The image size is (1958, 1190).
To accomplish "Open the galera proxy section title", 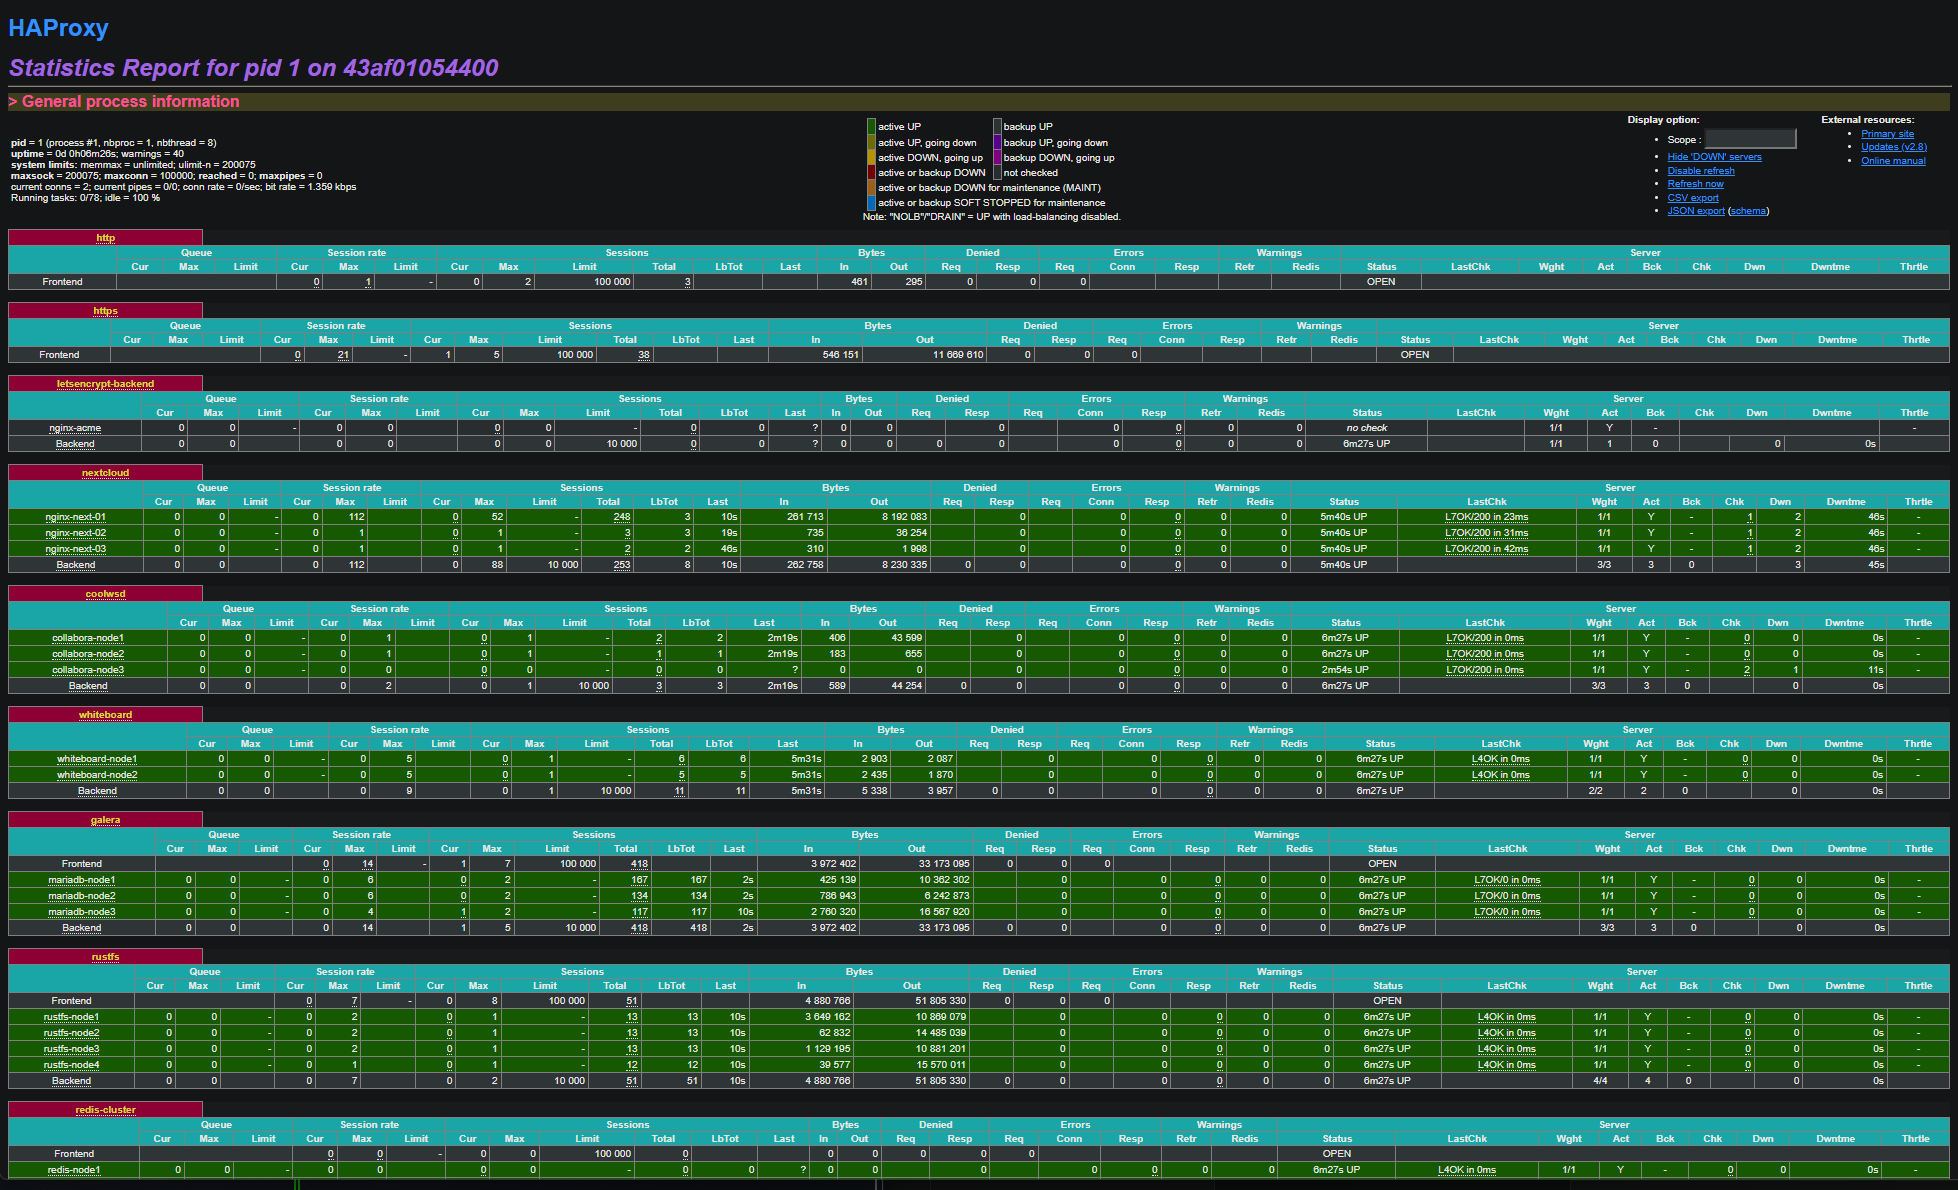I will coord(105,820).
